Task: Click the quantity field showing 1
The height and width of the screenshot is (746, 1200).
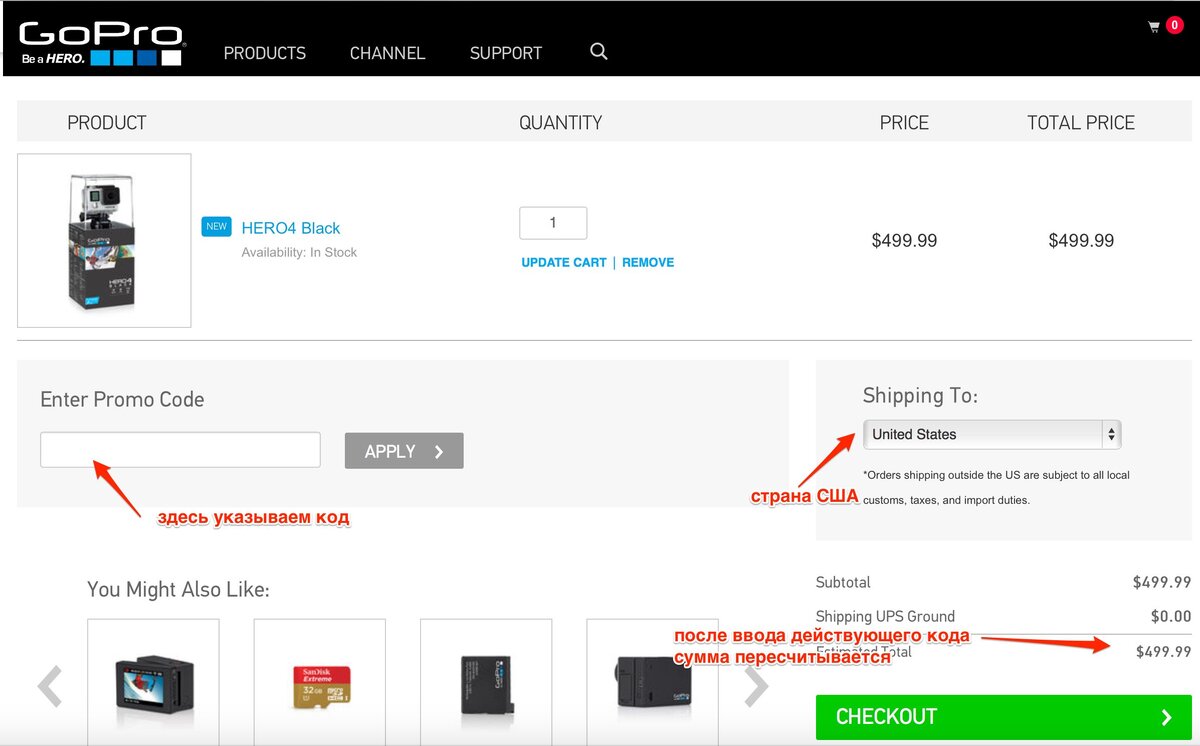Action: coord(553,223)
